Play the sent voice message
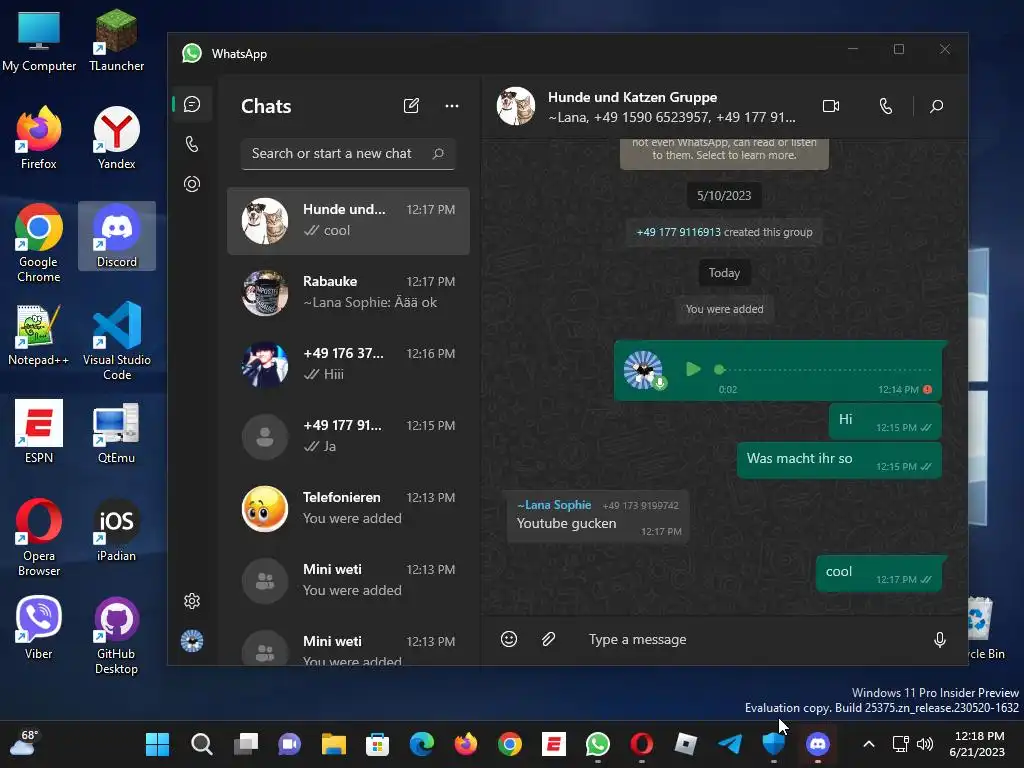Image resolution: width=1024 pixels, height=768 pixels. point(693,369)
